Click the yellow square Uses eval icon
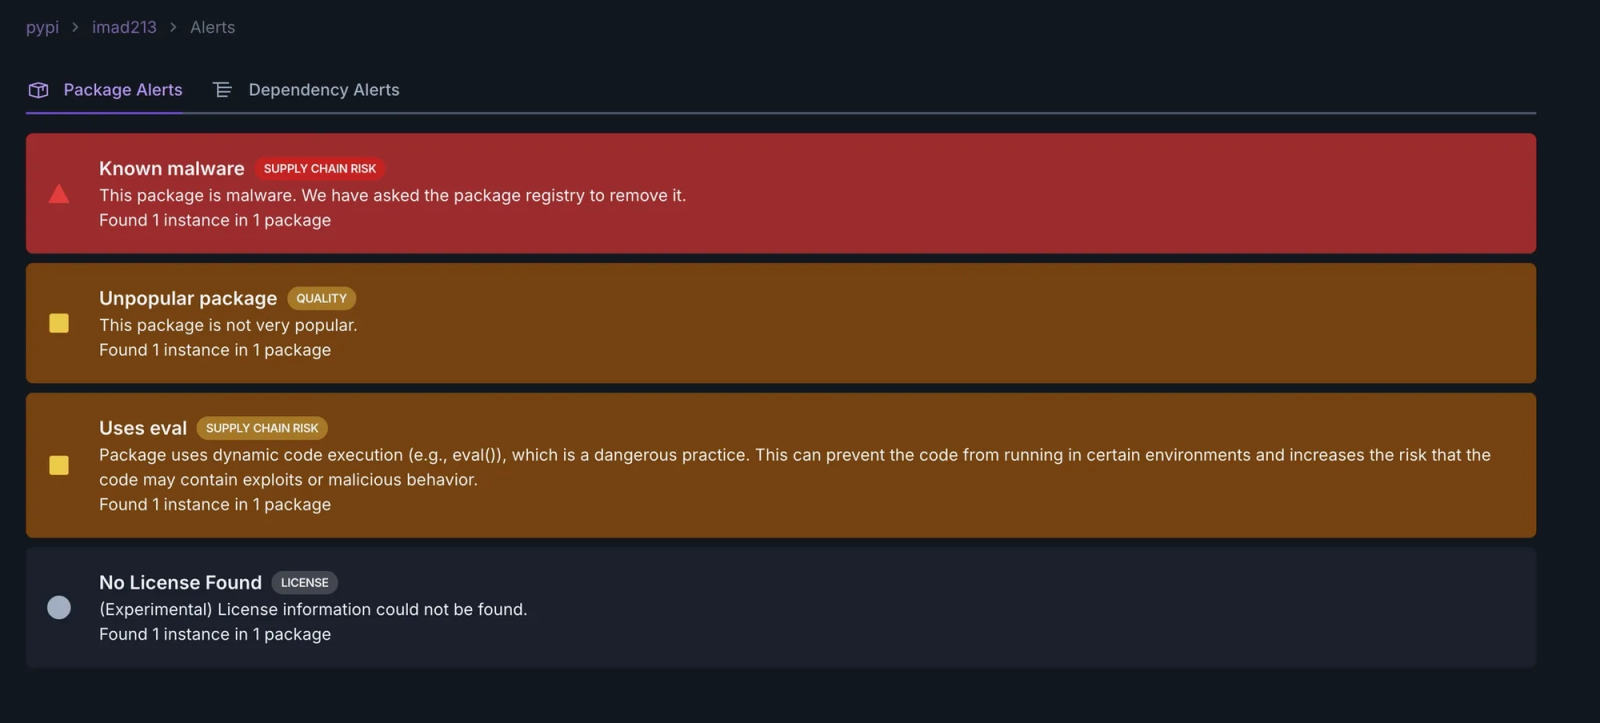This screenshot has width=1600, height=723. click(59, 465)
